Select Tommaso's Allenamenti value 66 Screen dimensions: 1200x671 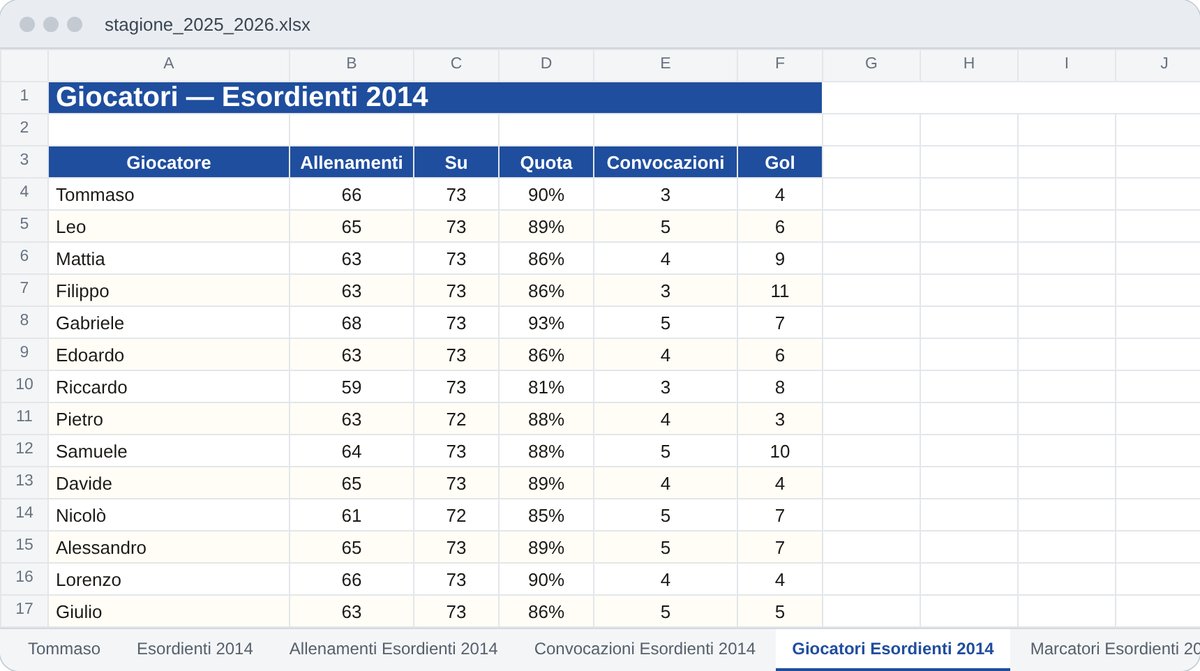351,195
